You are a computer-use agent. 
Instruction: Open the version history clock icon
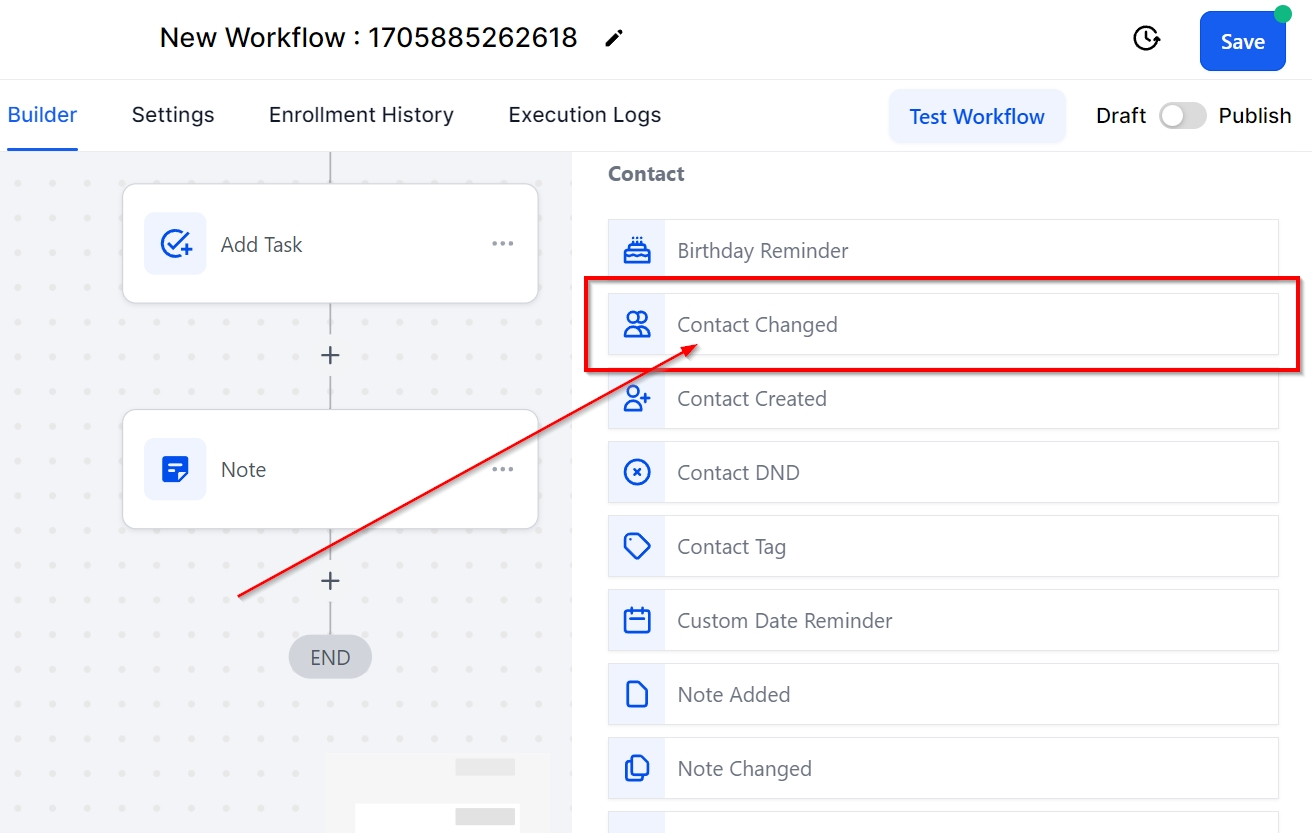tap(1145, 39)
